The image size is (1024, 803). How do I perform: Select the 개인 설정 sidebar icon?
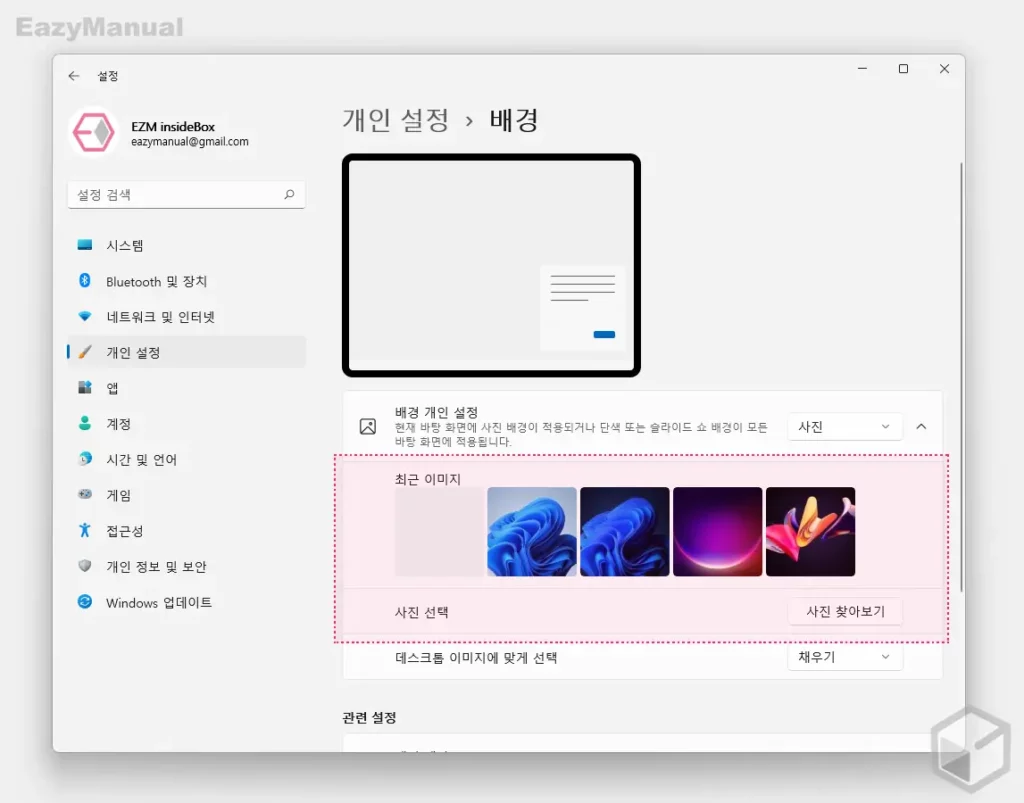click(140, 352)
